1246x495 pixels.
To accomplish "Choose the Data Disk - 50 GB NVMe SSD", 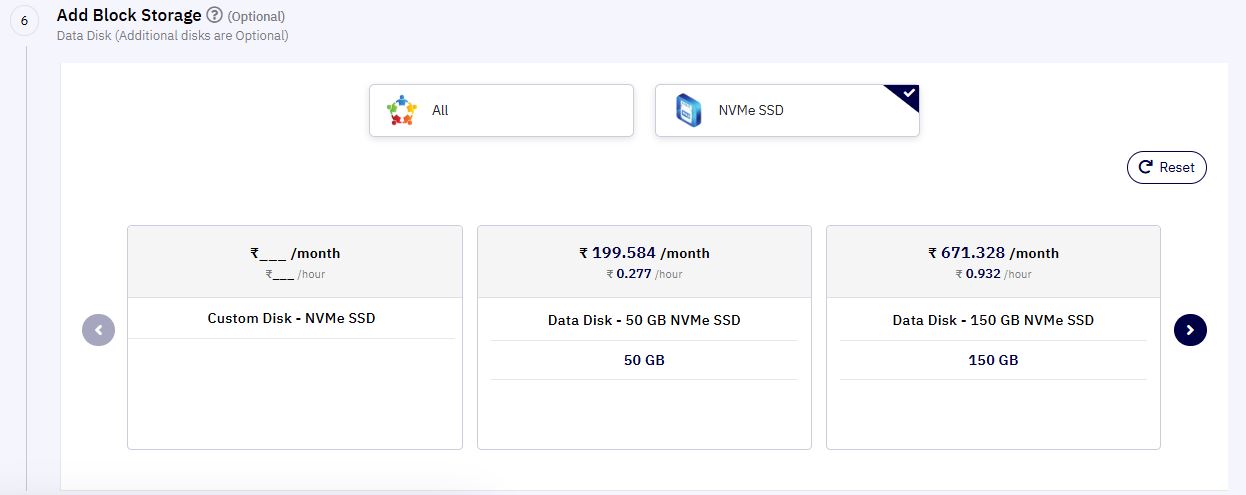I will pos(644,337).
